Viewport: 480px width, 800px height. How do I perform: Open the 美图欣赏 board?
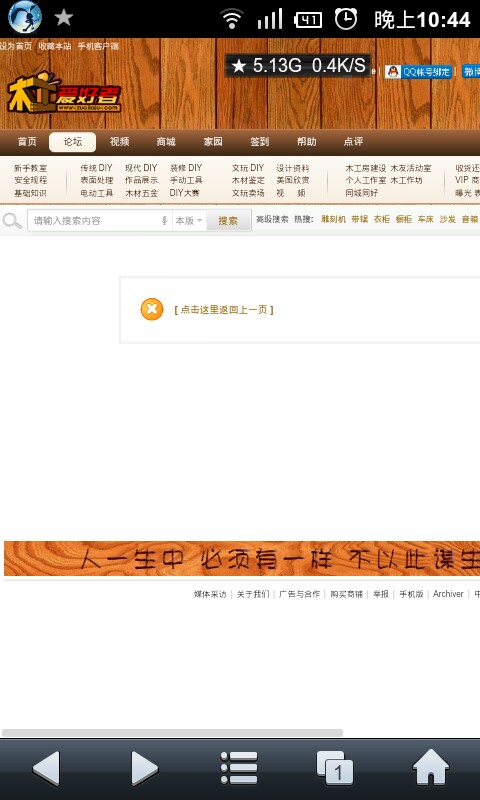293,180
